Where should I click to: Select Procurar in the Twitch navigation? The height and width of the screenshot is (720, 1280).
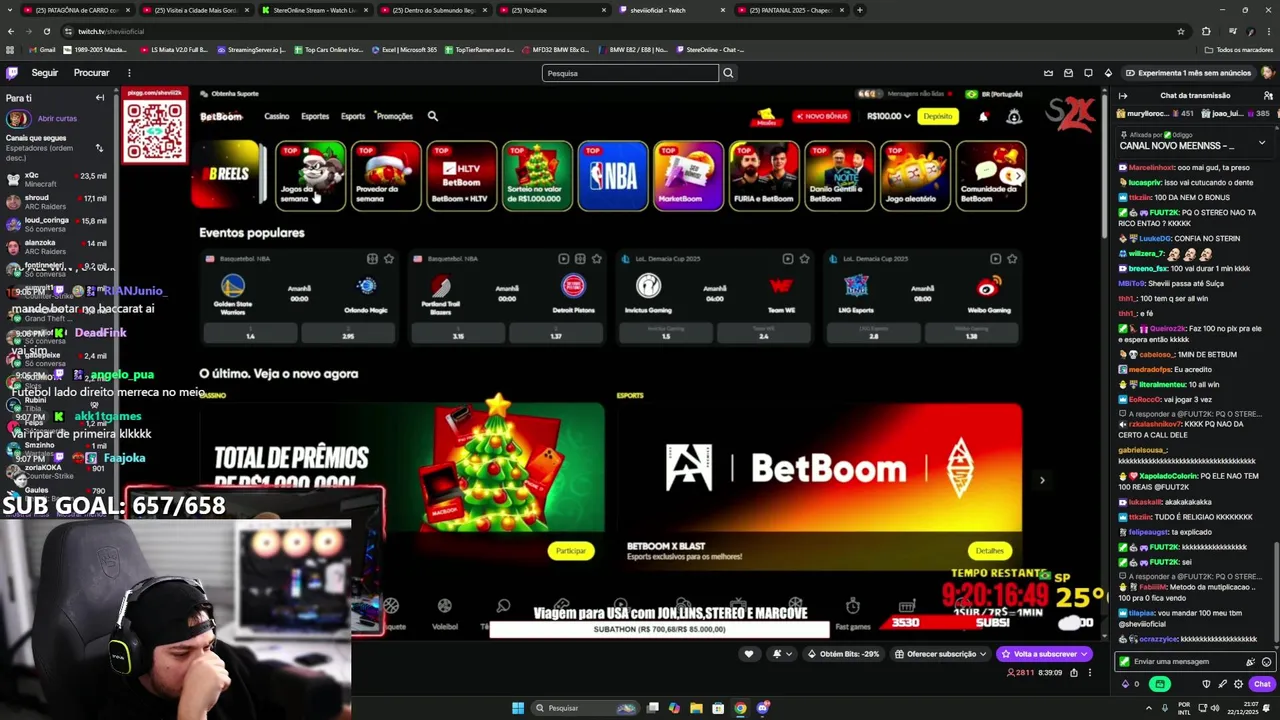[x=91, y=73]
